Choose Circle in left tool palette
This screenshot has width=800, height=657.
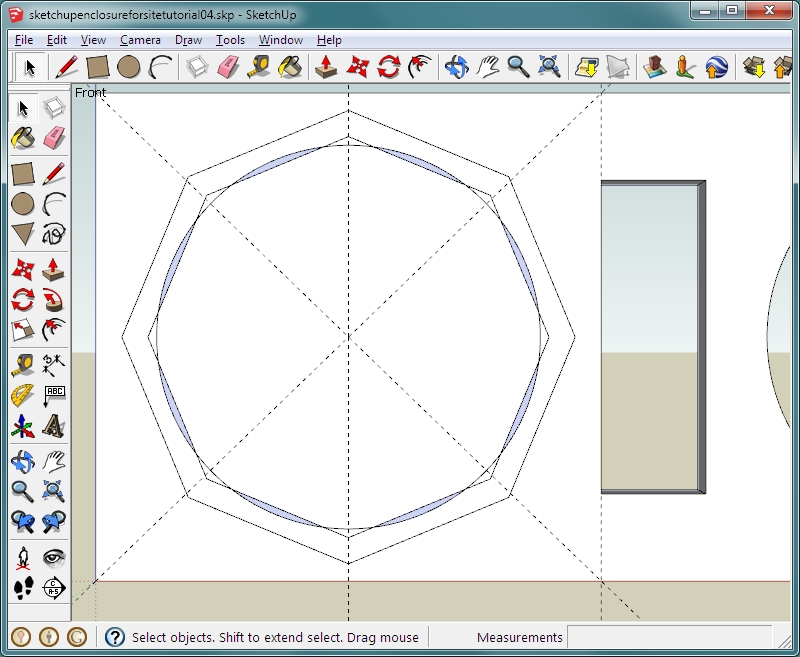[23, 204]
